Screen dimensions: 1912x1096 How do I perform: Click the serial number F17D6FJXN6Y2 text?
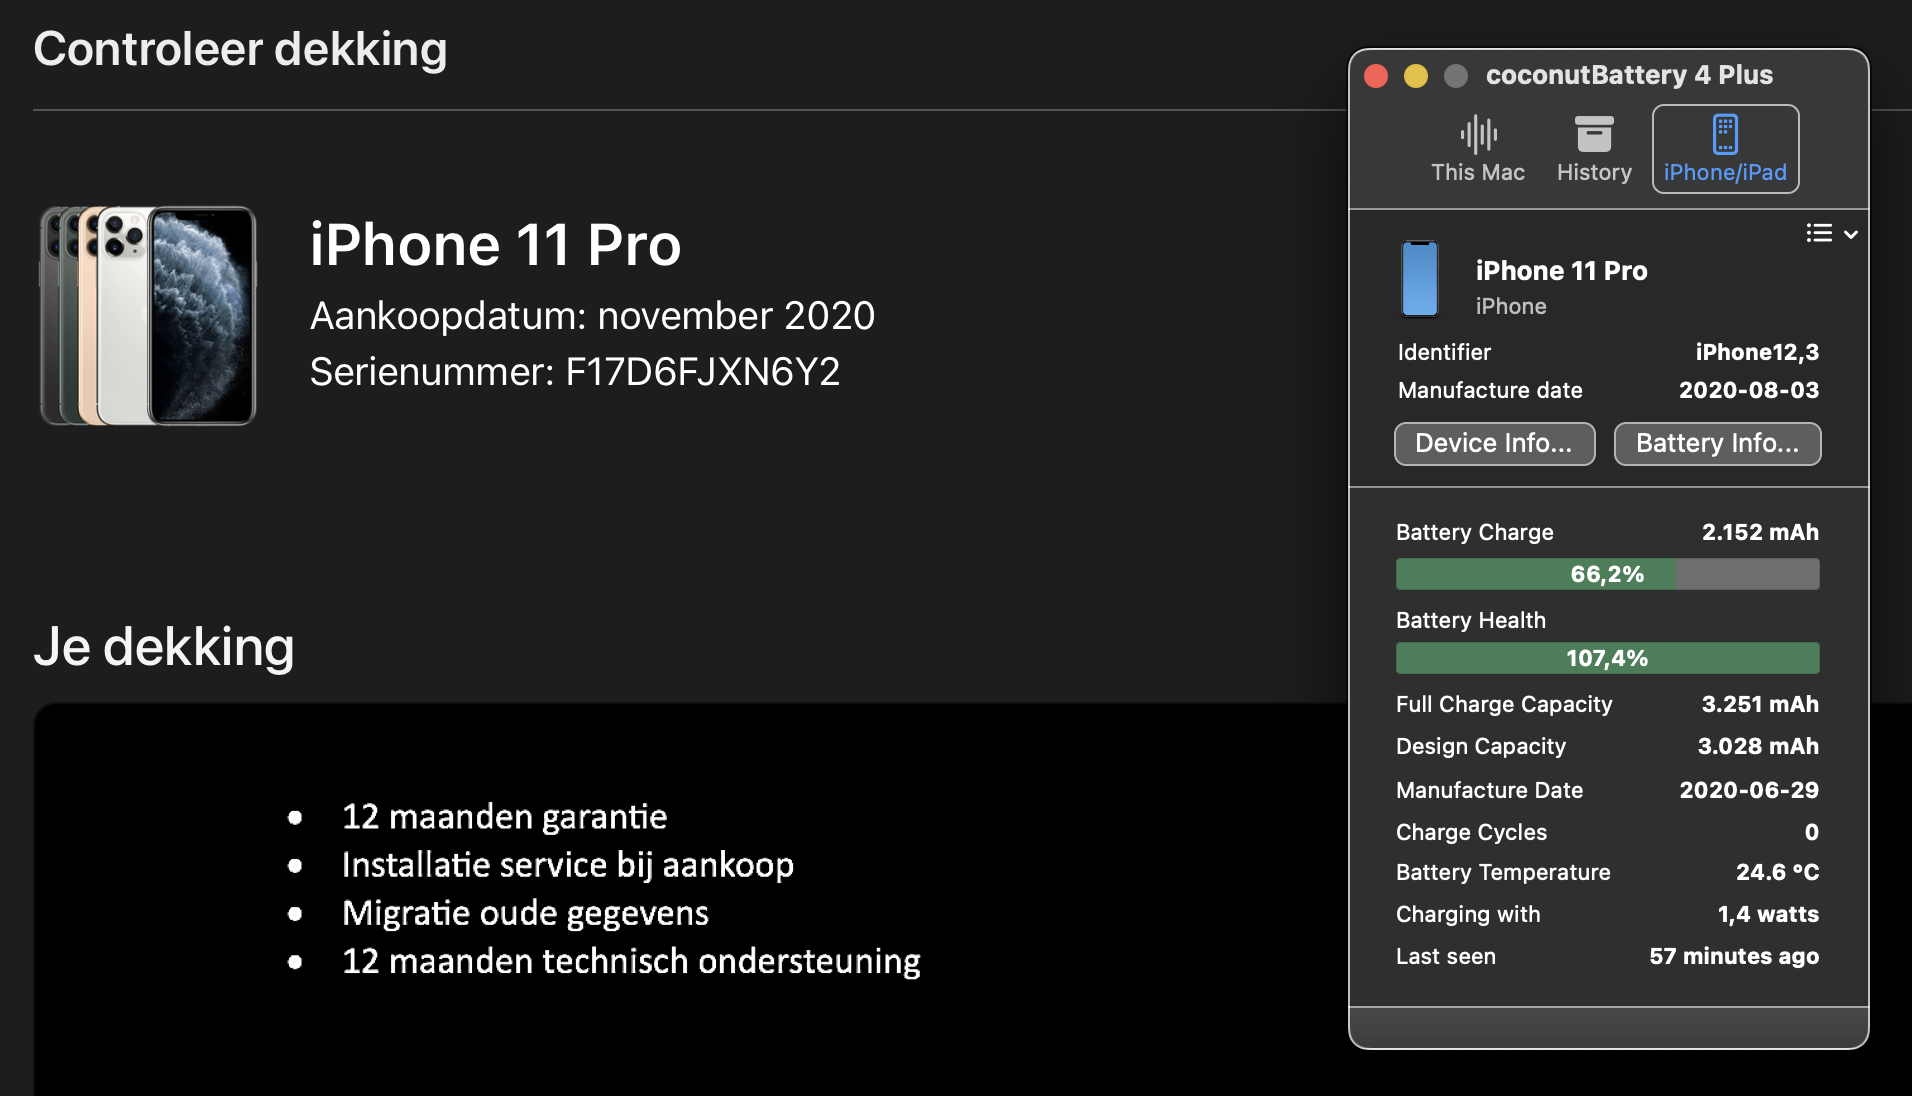click(x=702, y=372)
